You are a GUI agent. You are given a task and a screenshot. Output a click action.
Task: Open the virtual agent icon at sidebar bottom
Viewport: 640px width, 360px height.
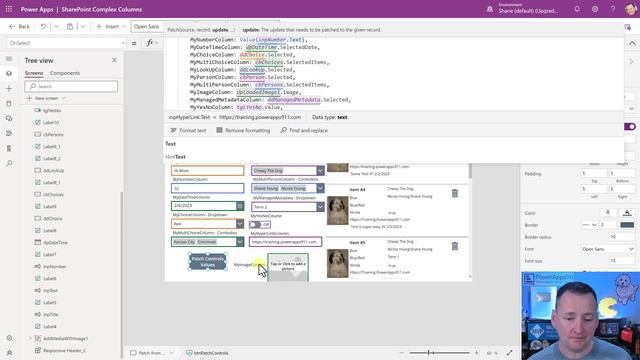(x=9, y=352)
